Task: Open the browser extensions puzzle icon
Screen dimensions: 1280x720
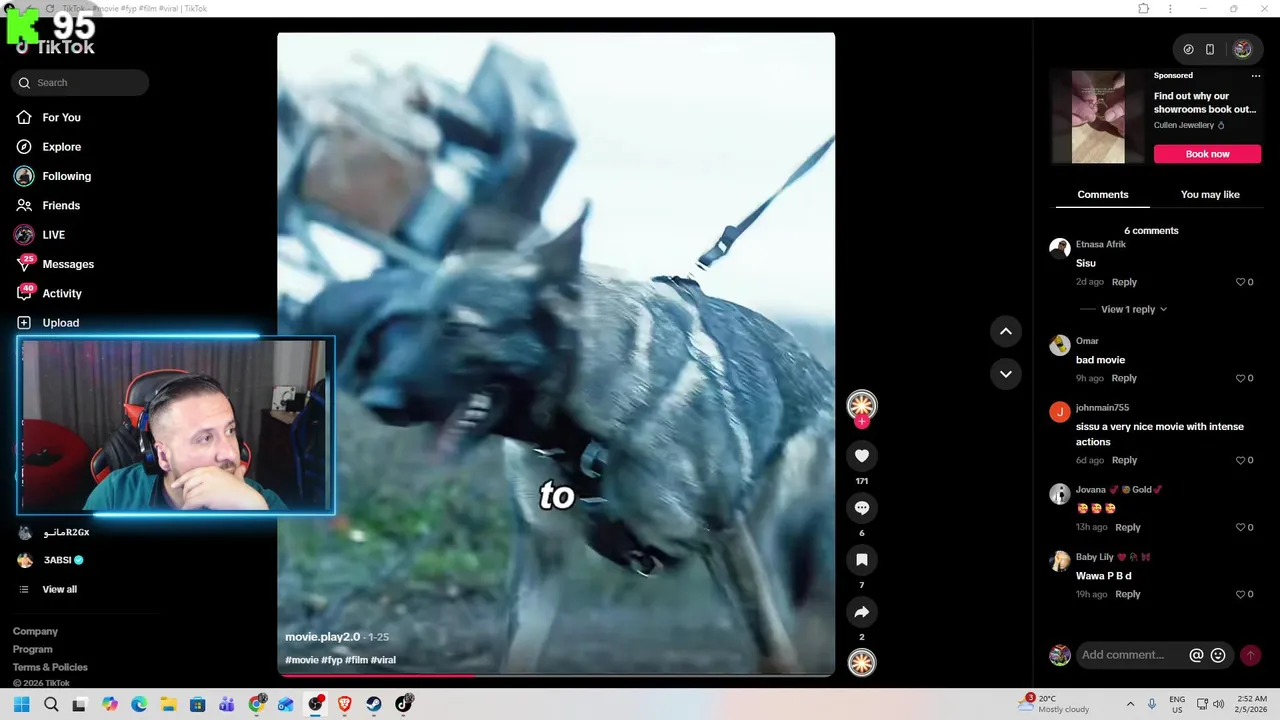Action: pos(1143,8)
